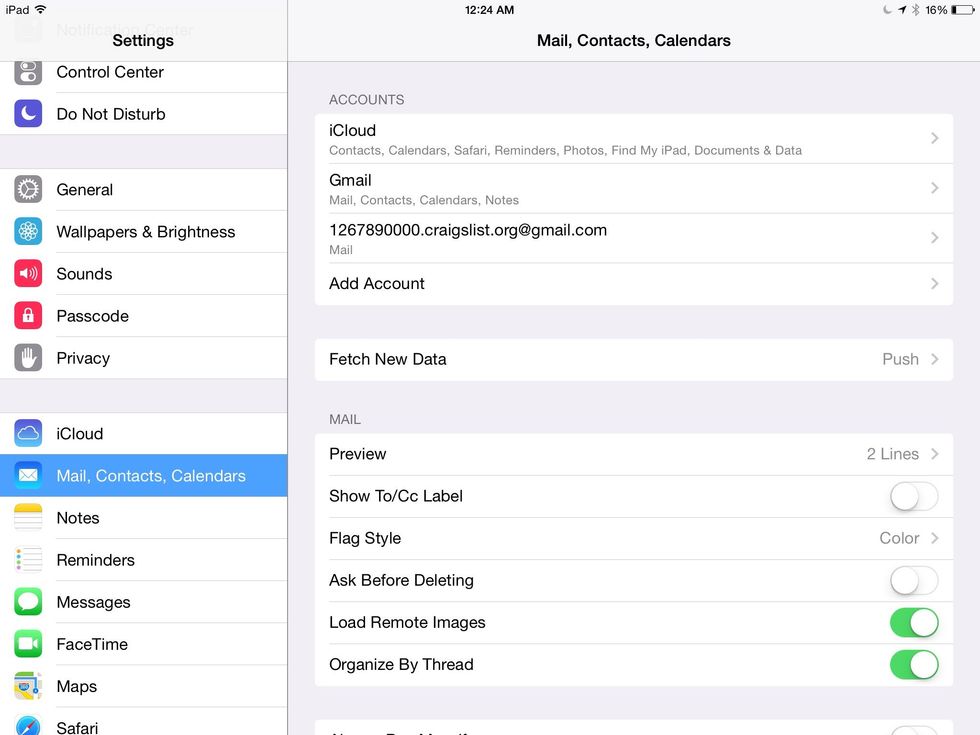Open Fetch New Data Push setting
980x735 pixels.
point(633,359)
